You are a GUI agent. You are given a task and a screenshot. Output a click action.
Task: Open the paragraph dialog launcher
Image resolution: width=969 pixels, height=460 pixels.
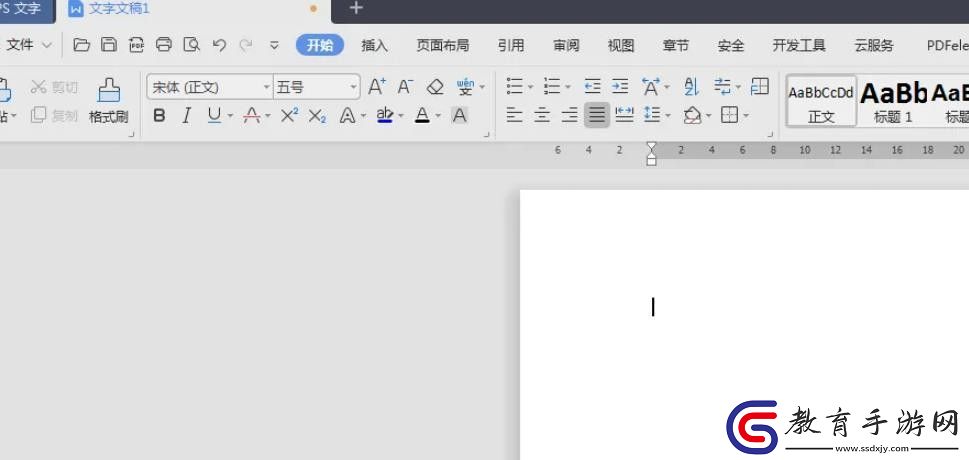[x=769, y=134]
